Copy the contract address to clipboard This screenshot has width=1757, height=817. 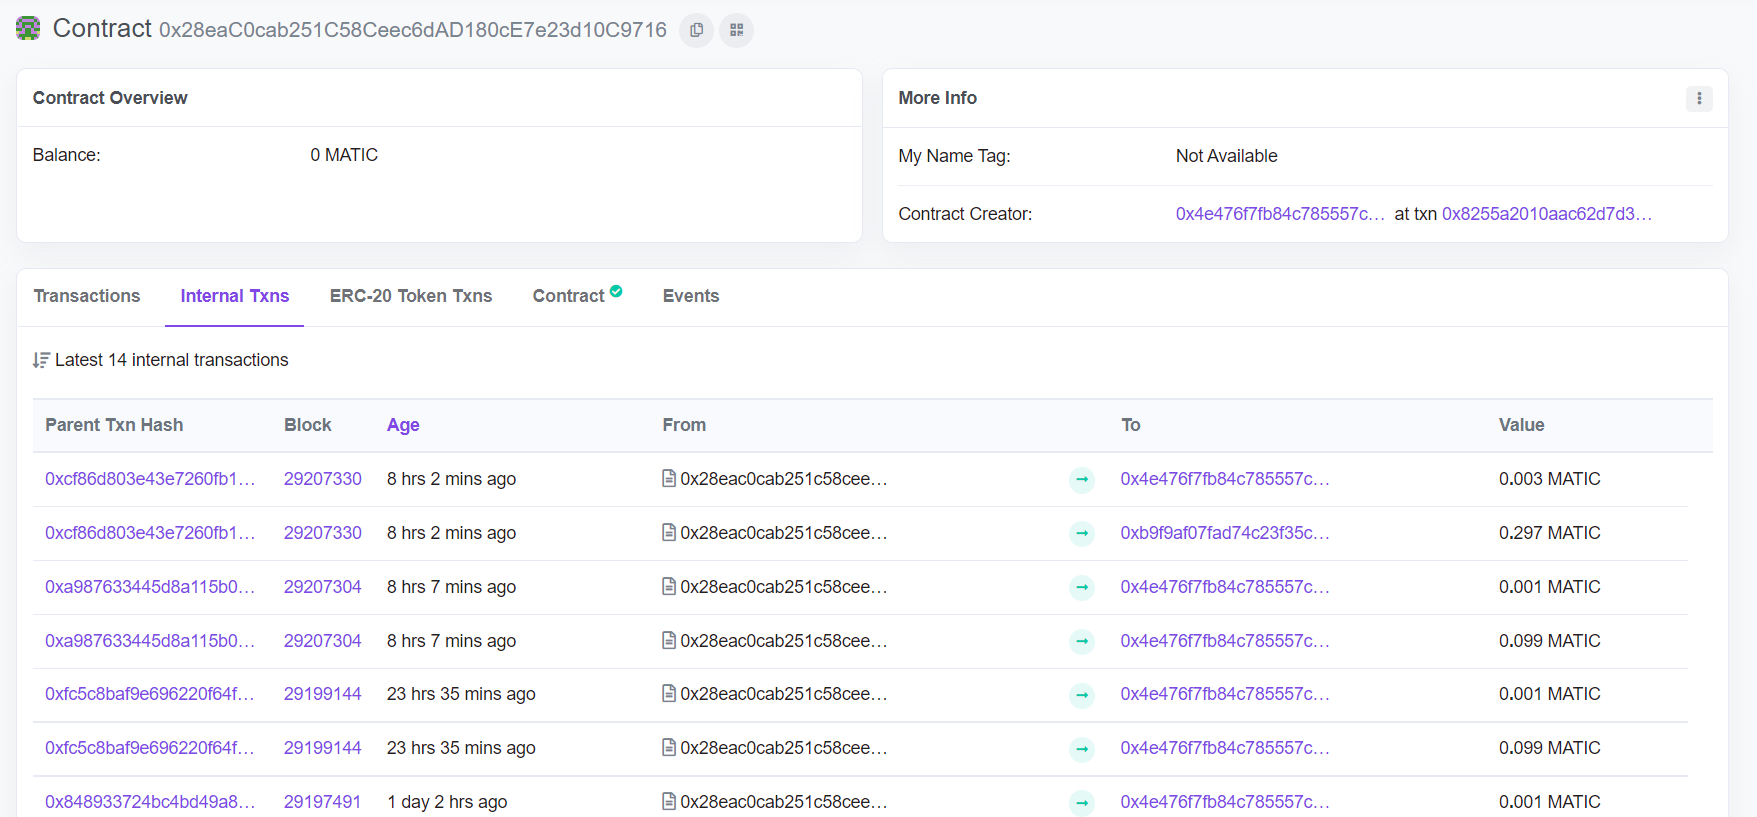(x=696, y=30)
